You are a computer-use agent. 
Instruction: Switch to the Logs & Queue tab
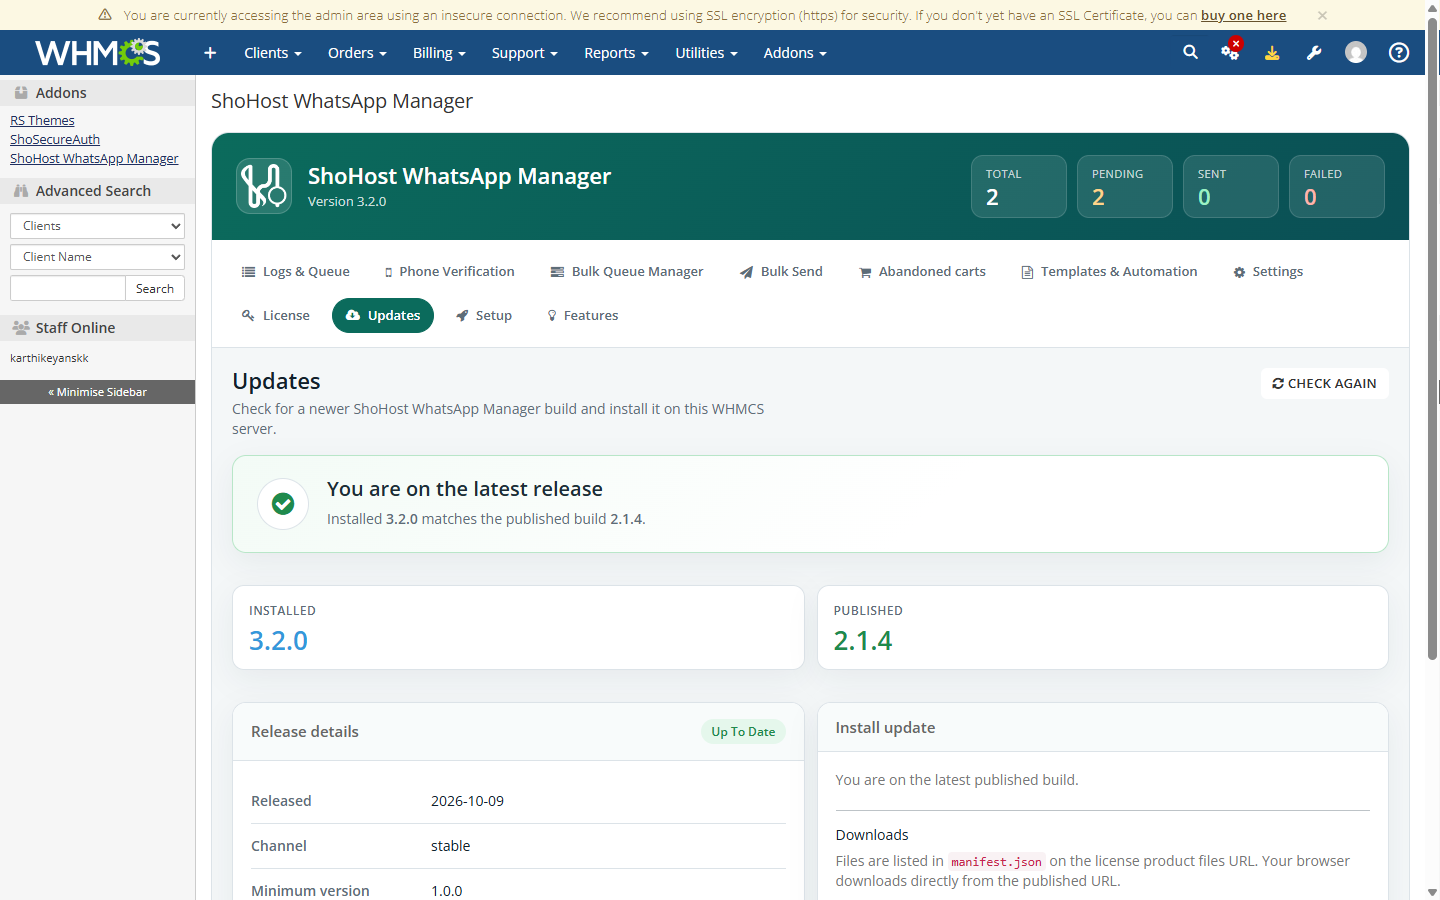(296, 272)
